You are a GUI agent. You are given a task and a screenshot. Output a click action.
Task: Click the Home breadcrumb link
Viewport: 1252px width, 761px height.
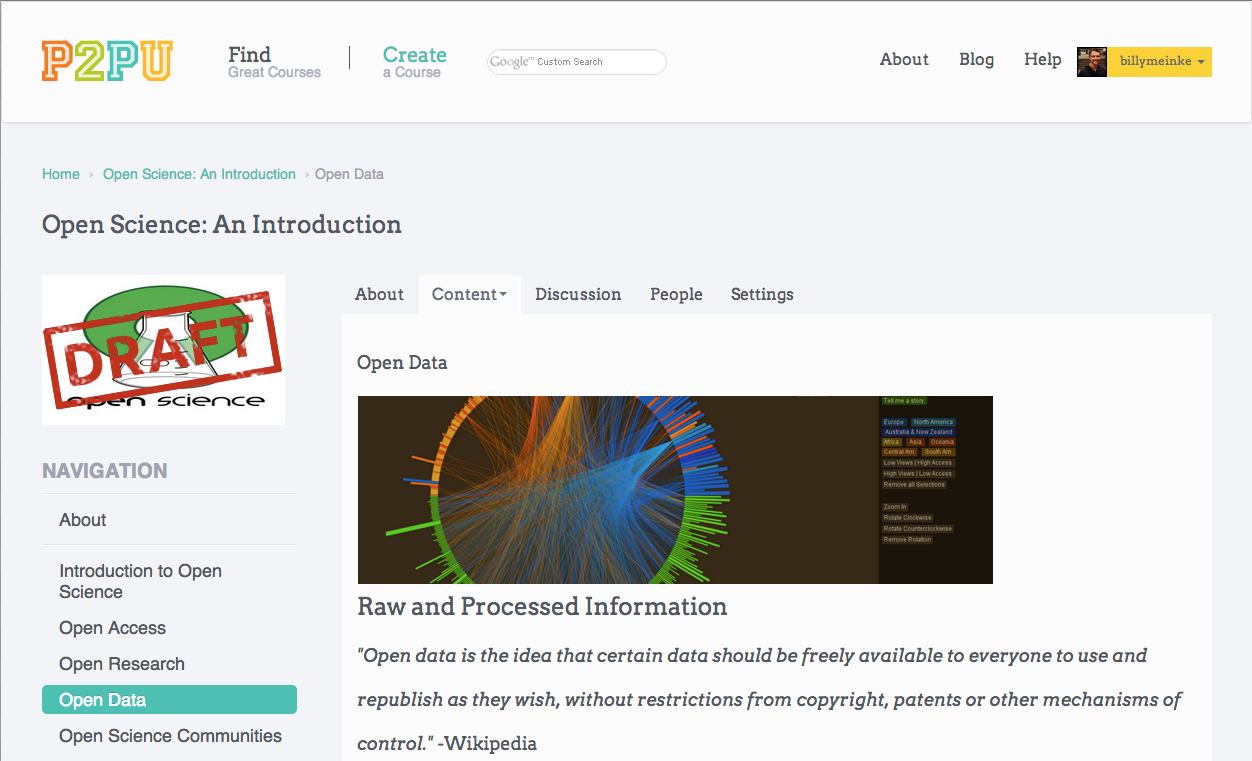point(60,174)
